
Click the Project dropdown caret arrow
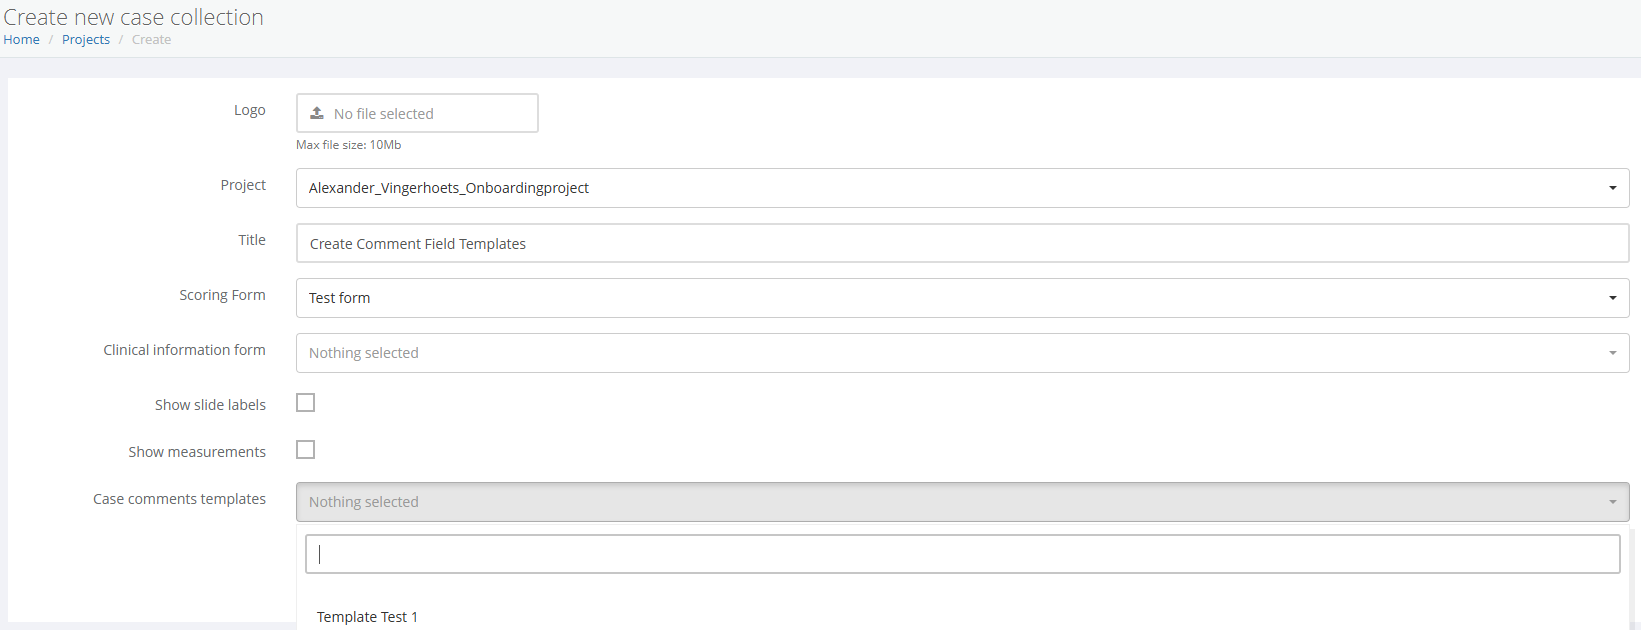pyautogui.click(x=1612, y=188)
